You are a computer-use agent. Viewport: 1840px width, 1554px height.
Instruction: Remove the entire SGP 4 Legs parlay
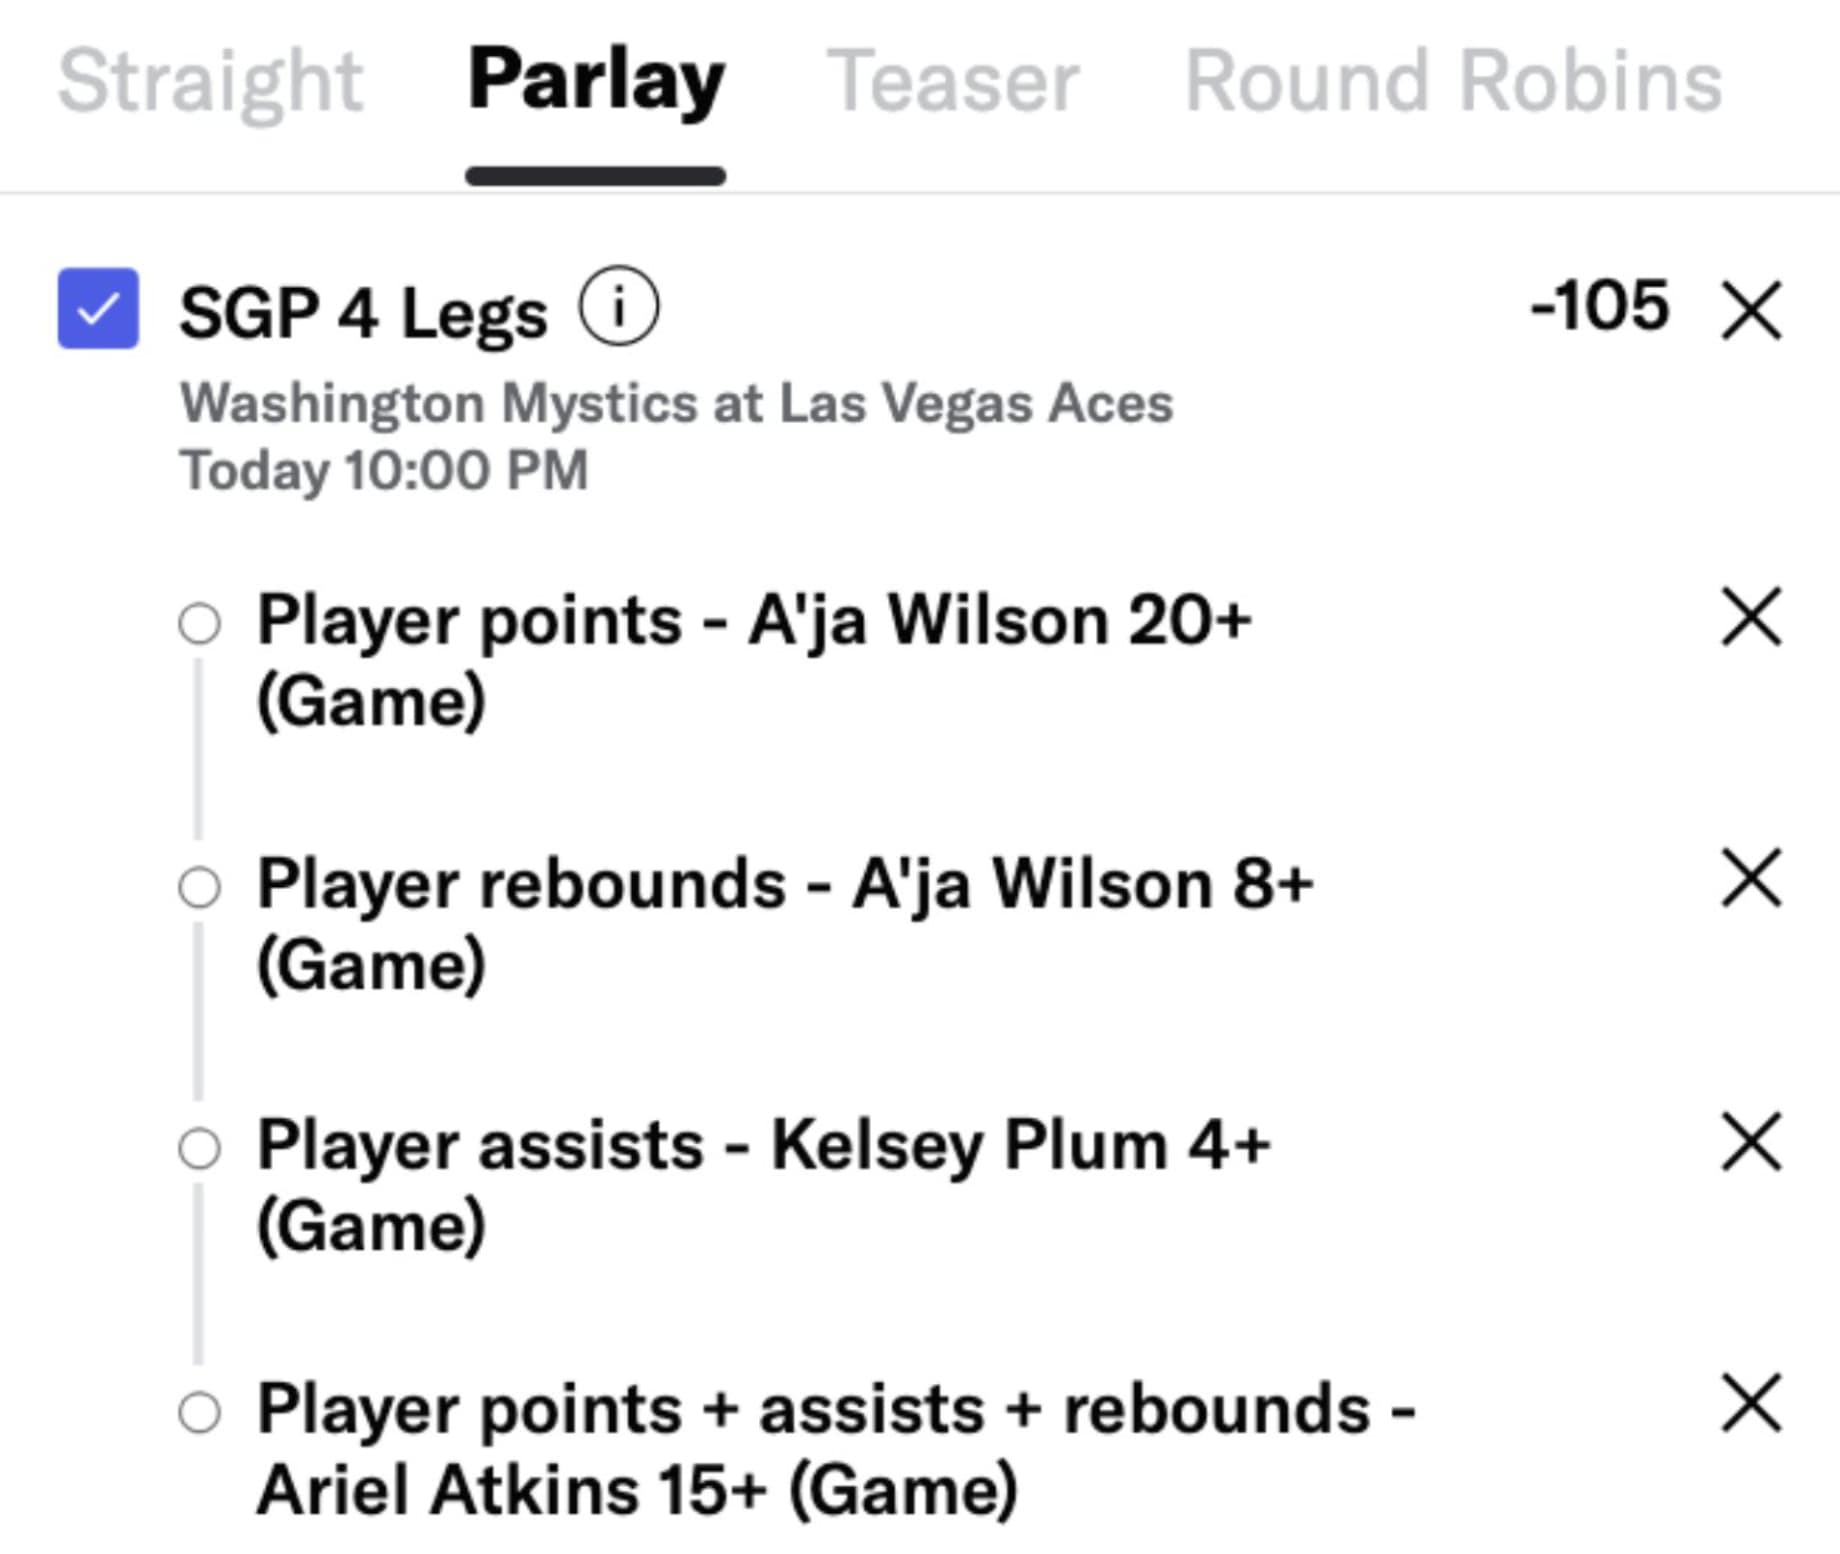pos(1751,311)
